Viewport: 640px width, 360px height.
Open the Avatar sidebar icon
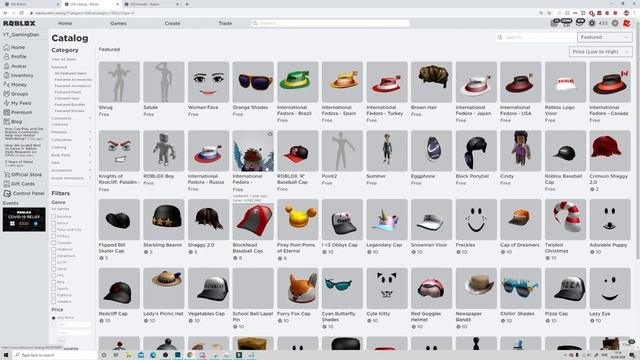(x=7, y=66)
